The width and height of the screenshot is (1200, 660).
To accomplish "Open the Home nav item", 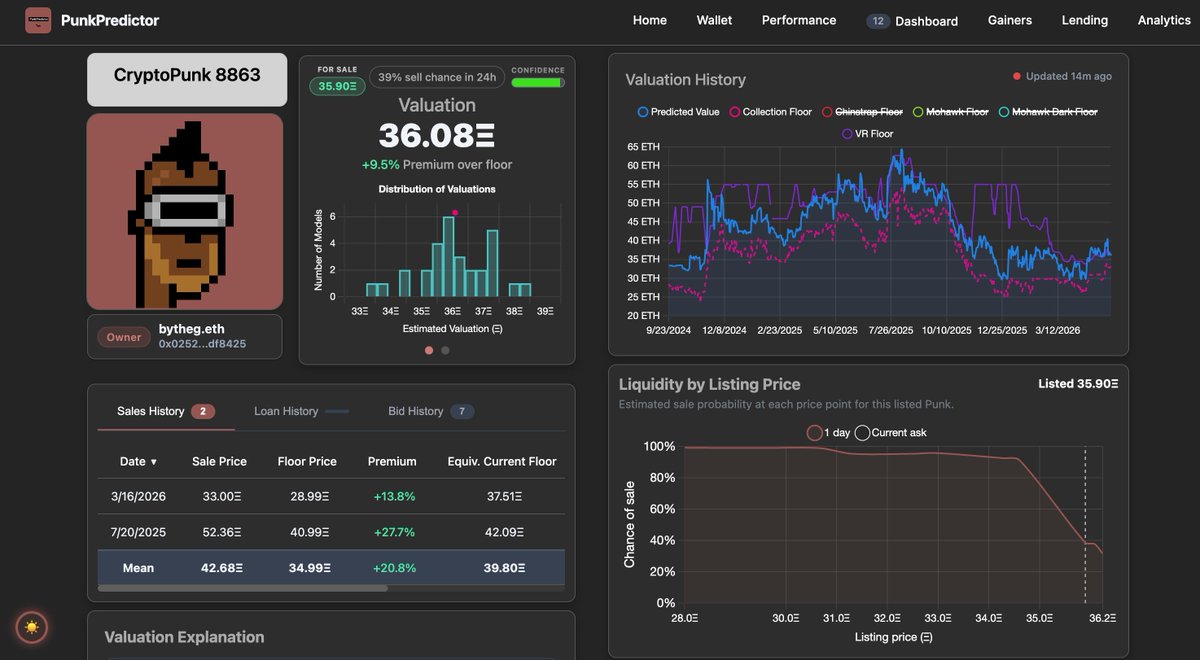I will 650,20.
